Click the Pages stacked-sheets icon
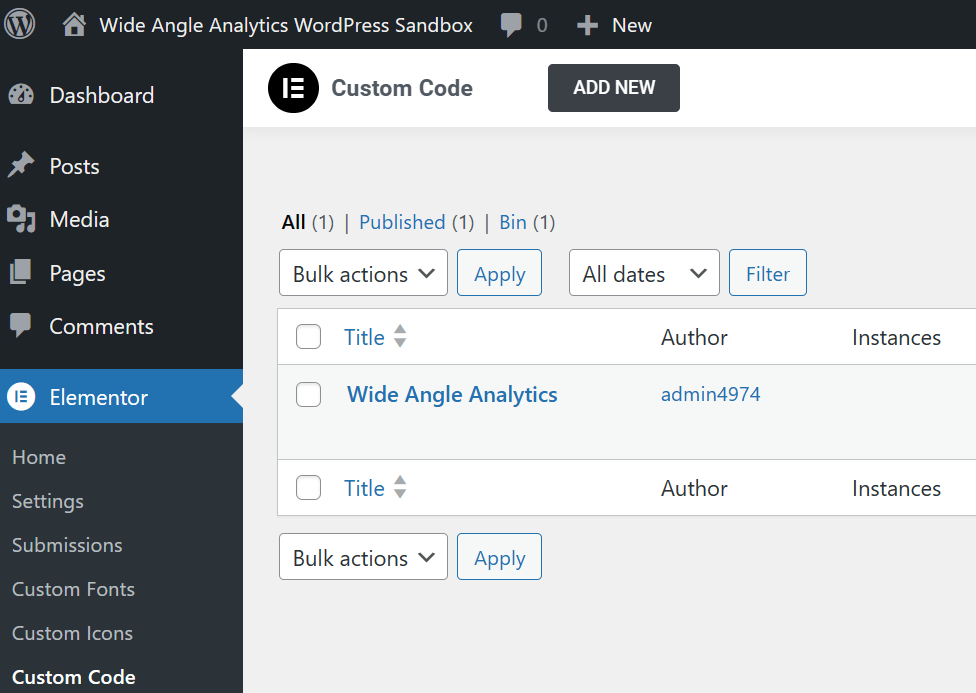The width and height of the screenshot is (976, 693). [x=21, y=273]
